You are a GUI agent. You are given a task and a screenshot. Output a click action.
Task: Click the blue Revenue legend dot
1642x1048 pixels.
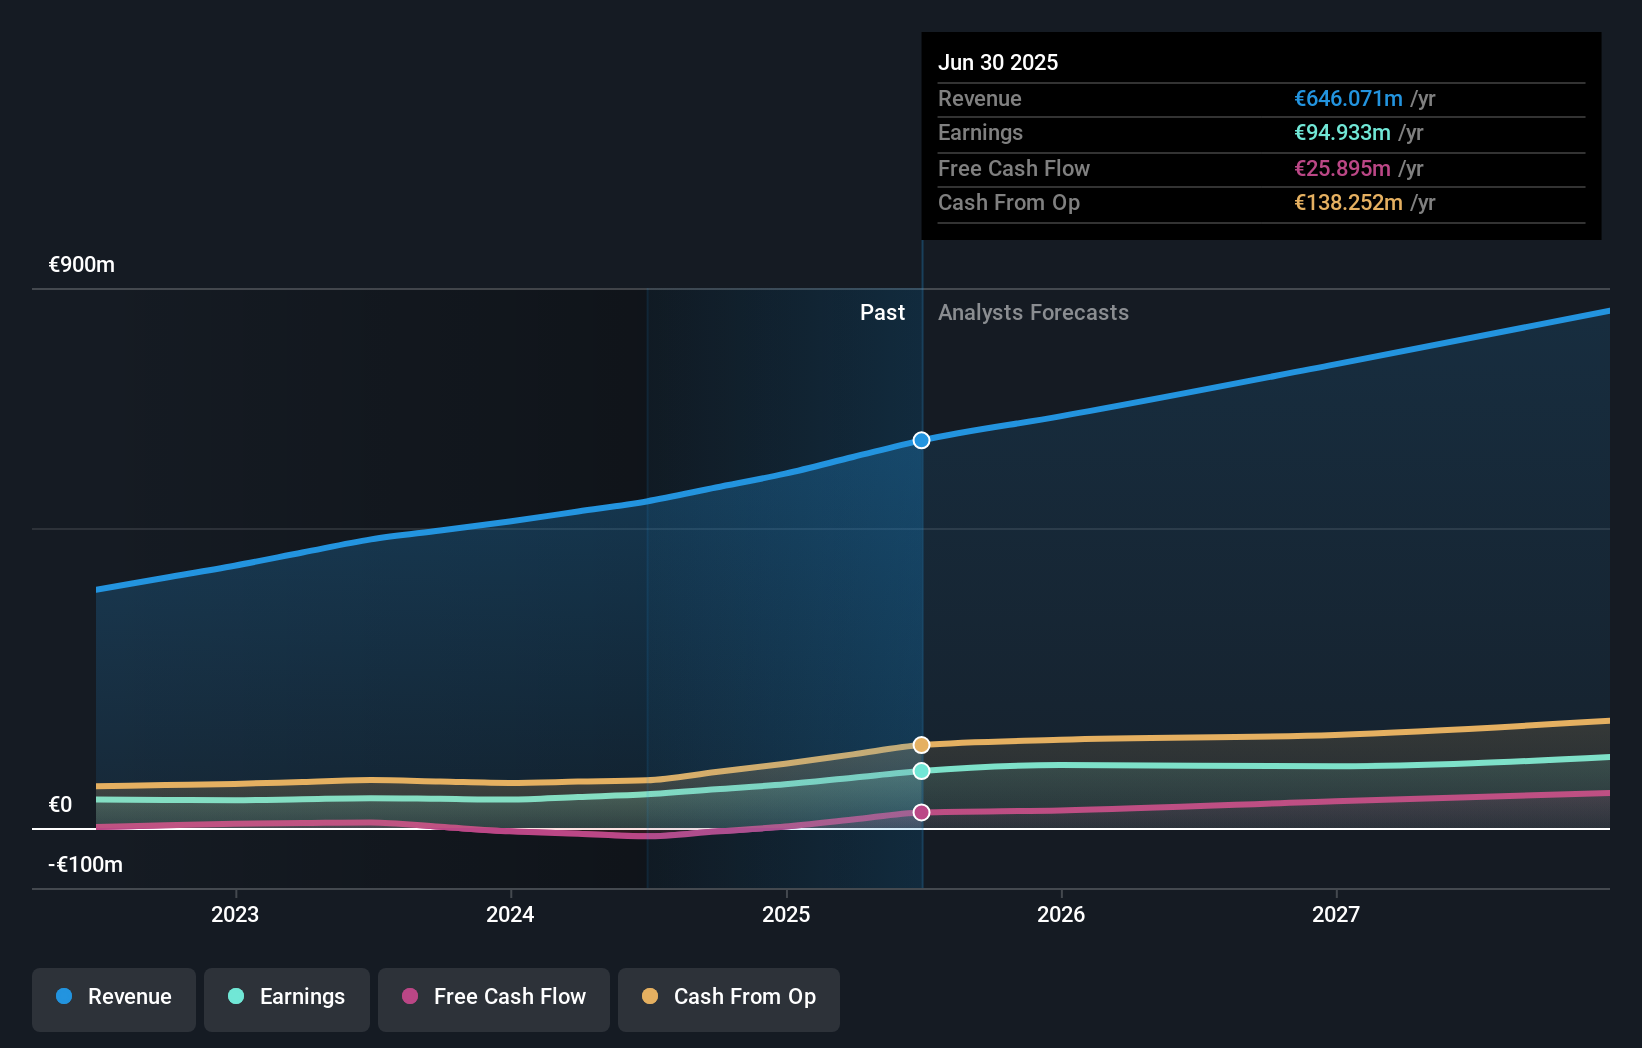click(x=62, y=997)
